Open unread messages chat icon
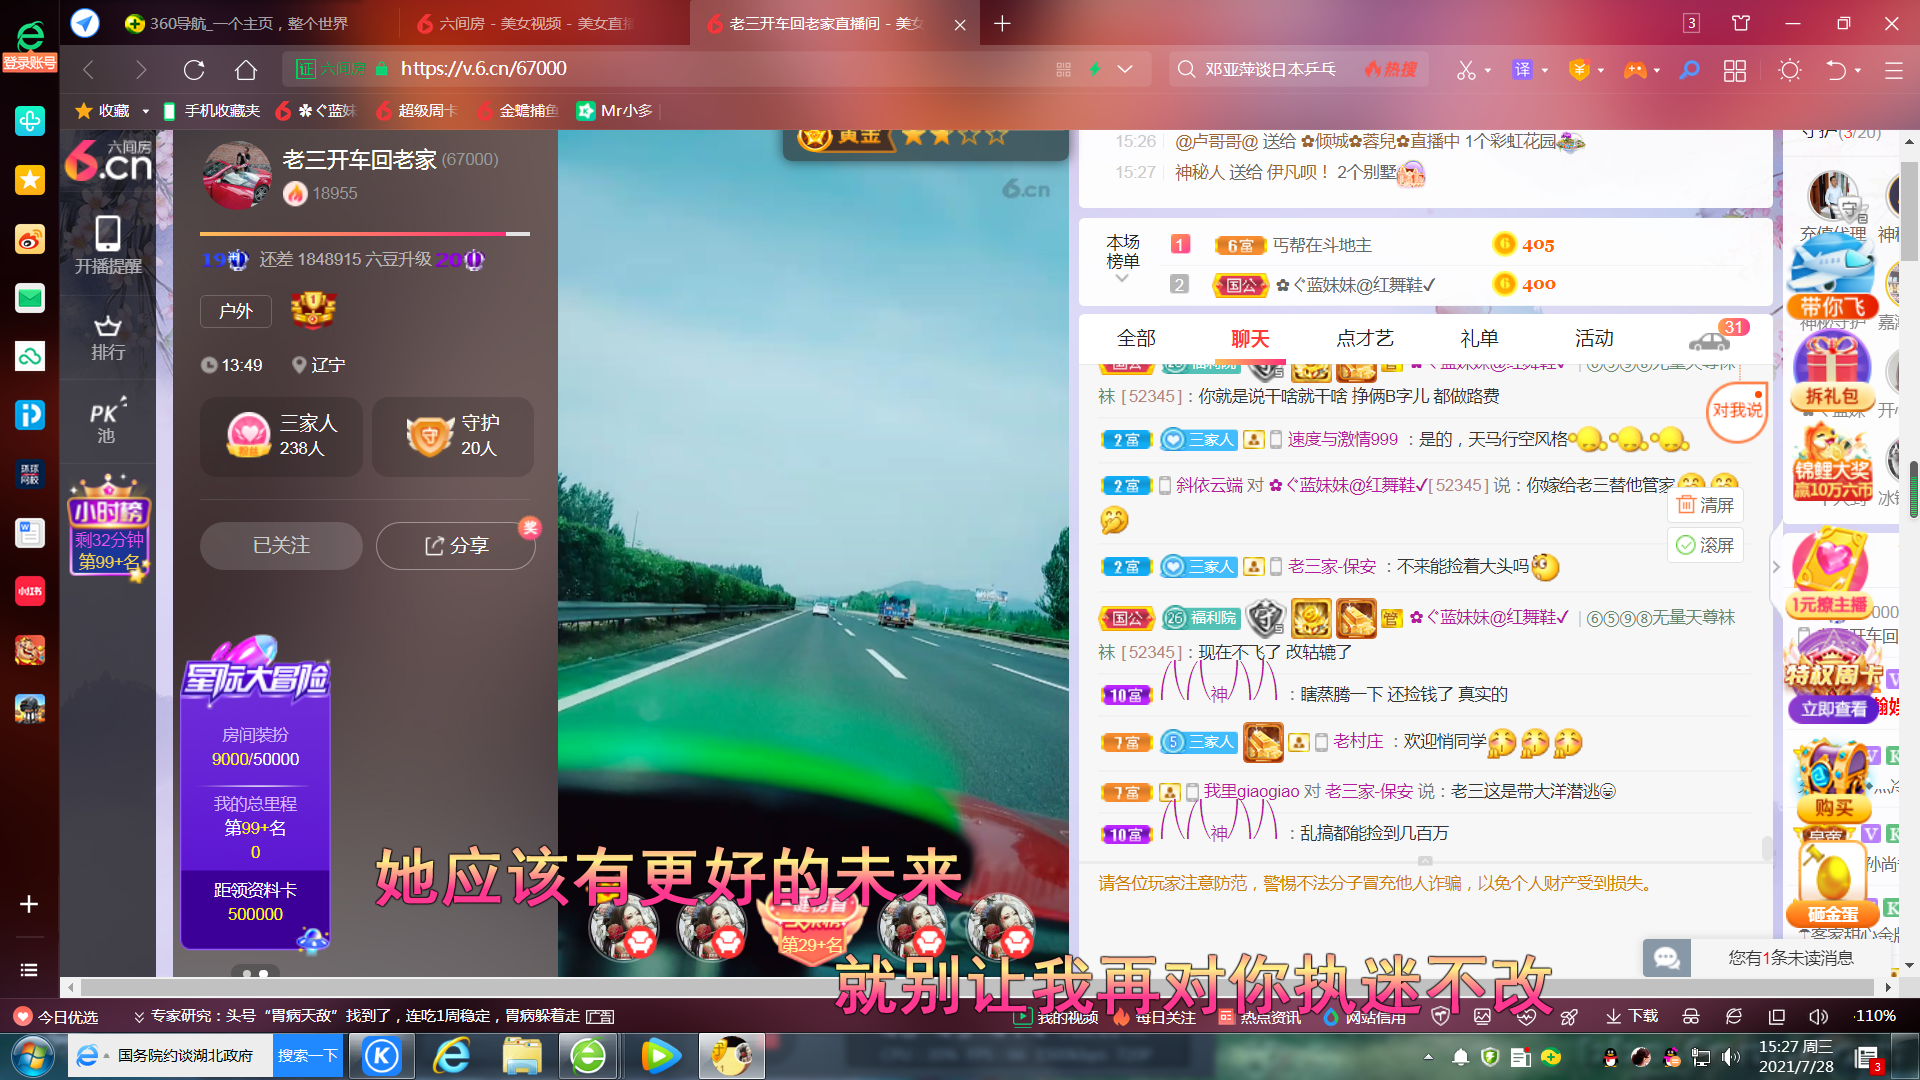The width and height of the screenshot is (1920, 1080). 1667,958
